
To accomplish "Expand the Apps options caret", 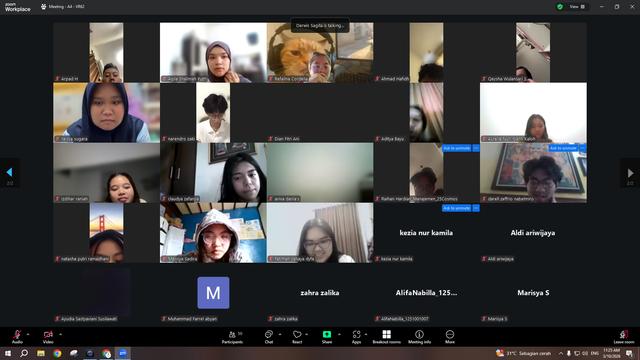I will (366, 334).
